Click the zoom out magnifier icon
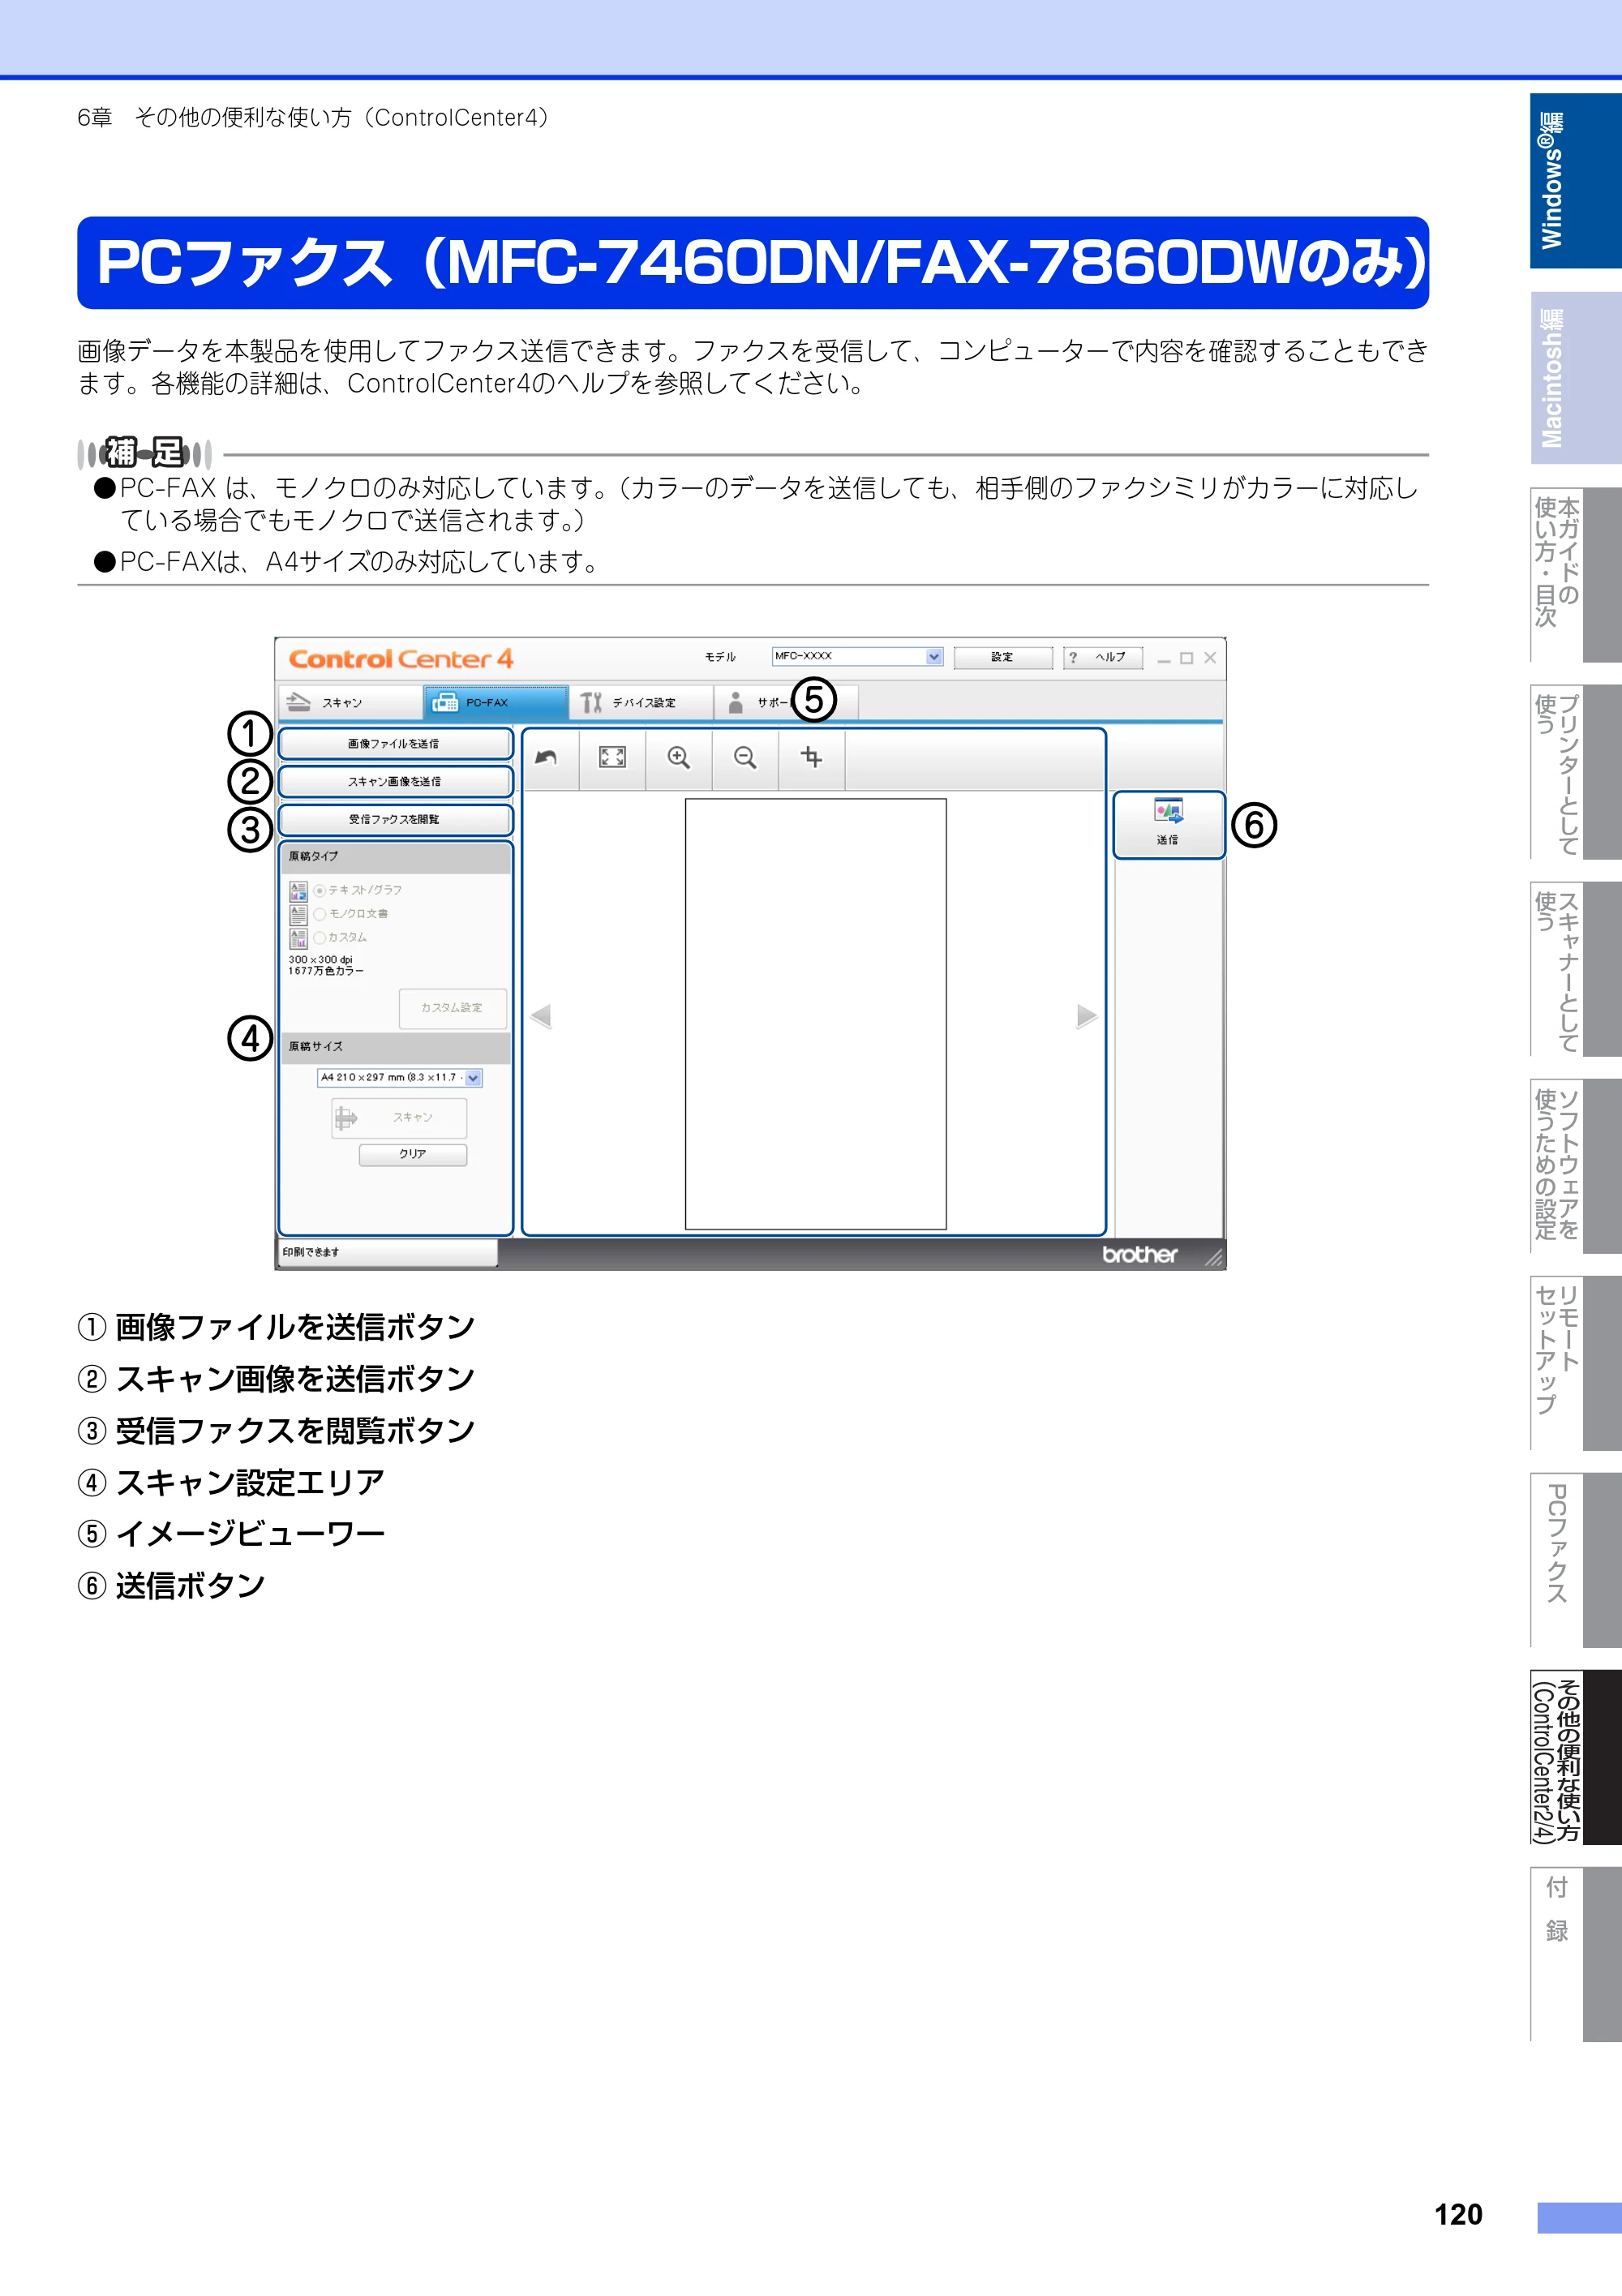 click(745, 758)
